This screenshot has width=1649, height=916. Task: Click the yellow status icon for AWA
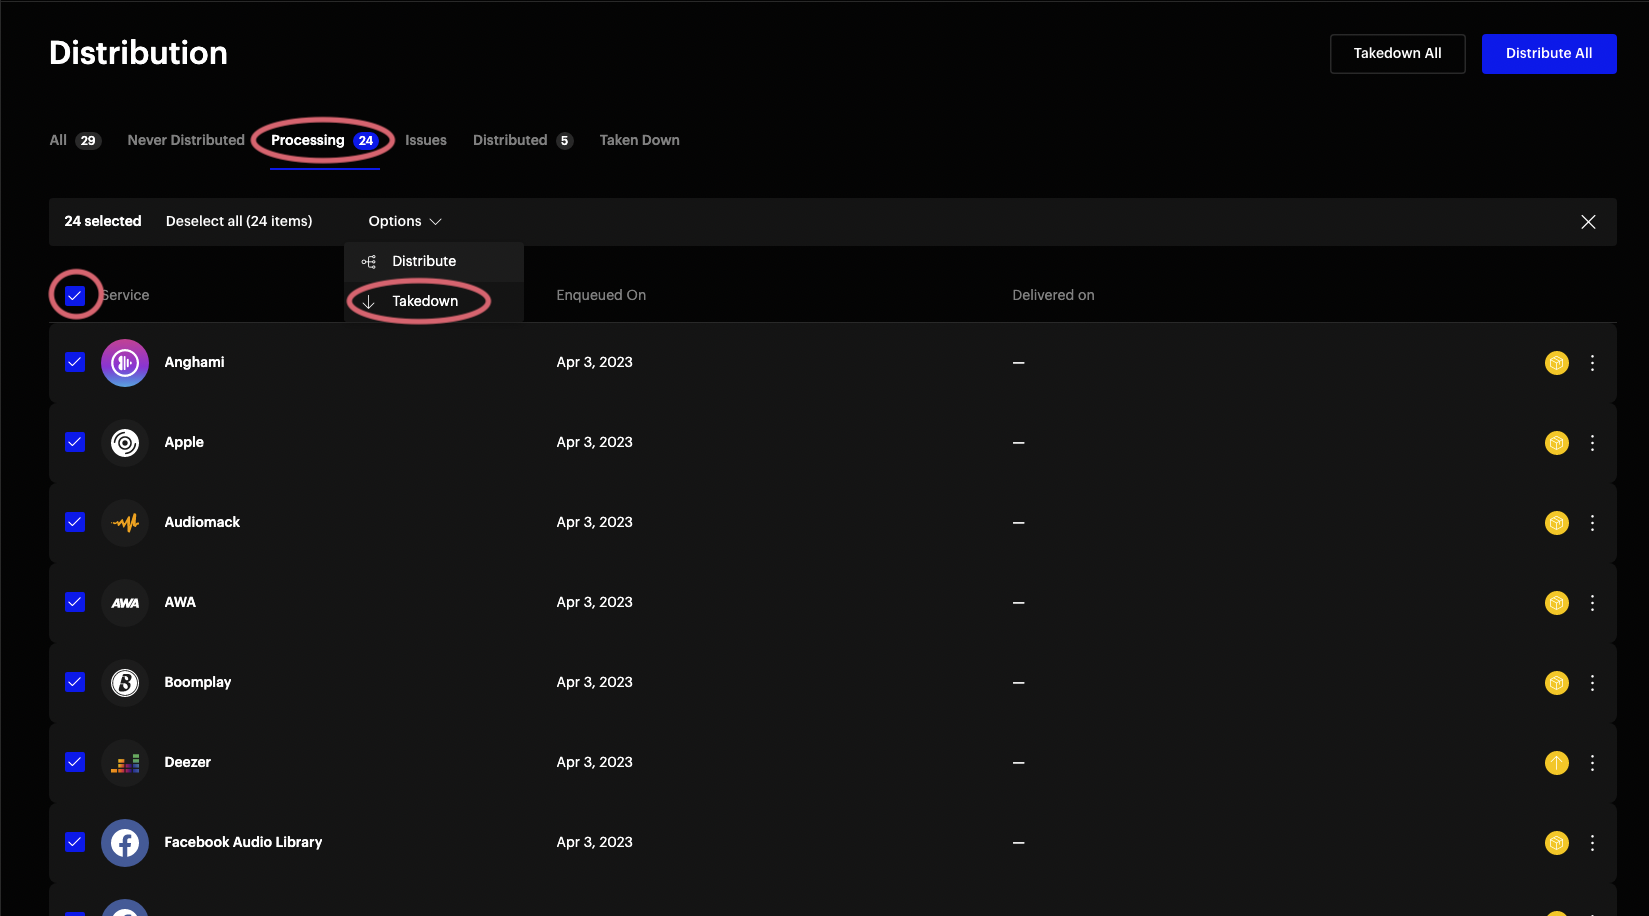point(1557,603)
